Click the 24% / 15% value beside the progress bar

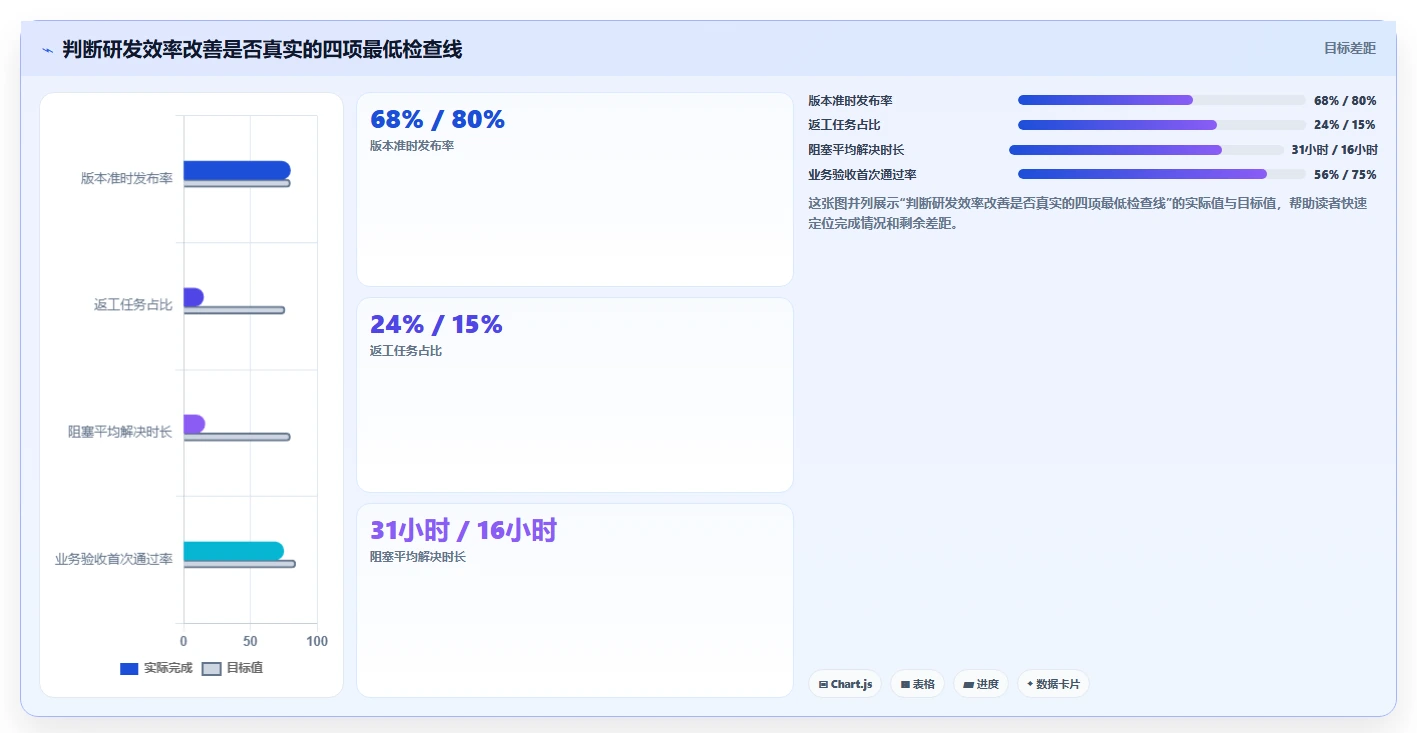point(1344,125)
